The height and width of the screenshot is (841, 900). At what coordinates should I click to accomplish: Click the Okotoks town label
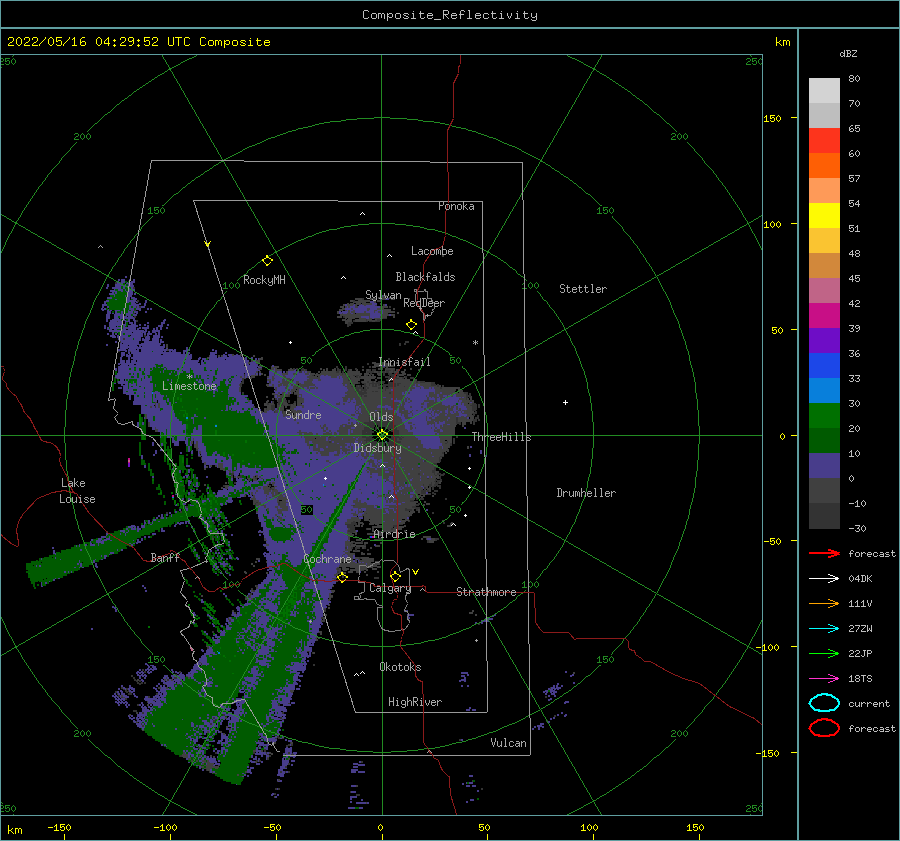(400, 667)
